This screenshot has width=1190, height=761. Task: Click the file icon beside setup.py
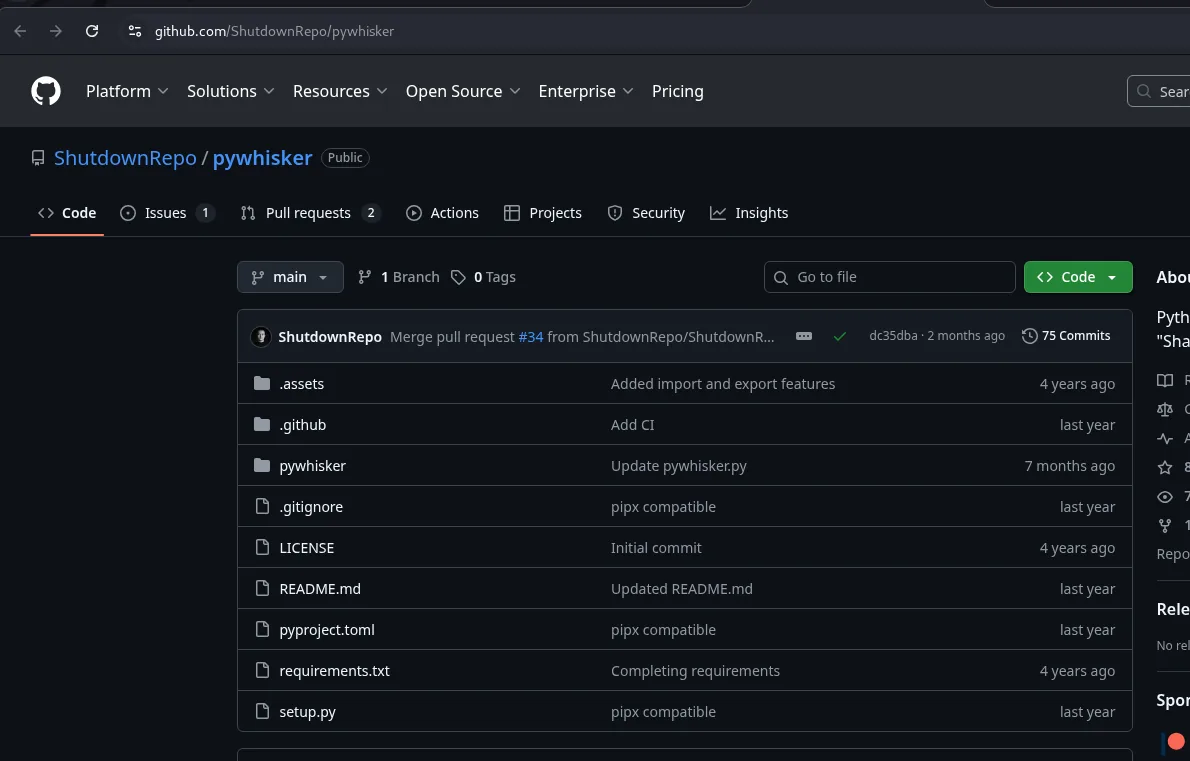263,711
